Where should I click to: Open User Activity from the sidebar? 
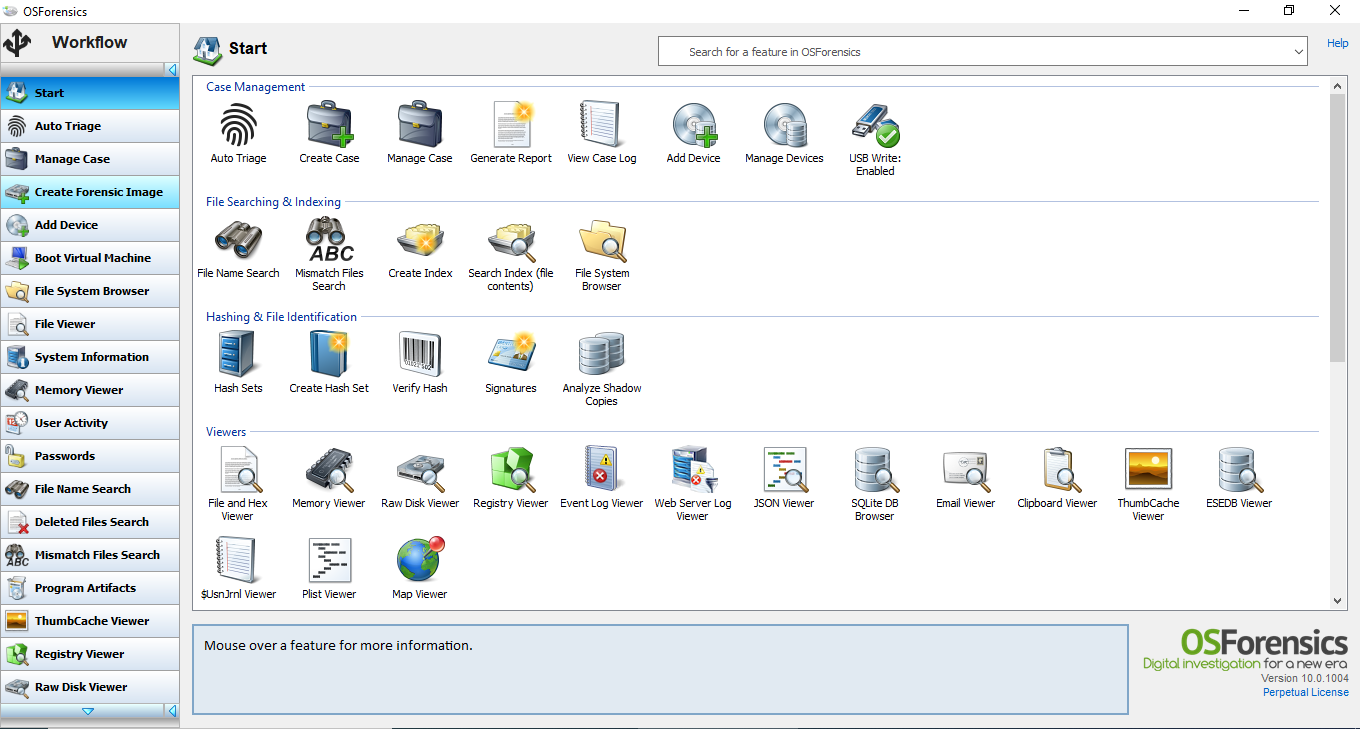(90, 423)
